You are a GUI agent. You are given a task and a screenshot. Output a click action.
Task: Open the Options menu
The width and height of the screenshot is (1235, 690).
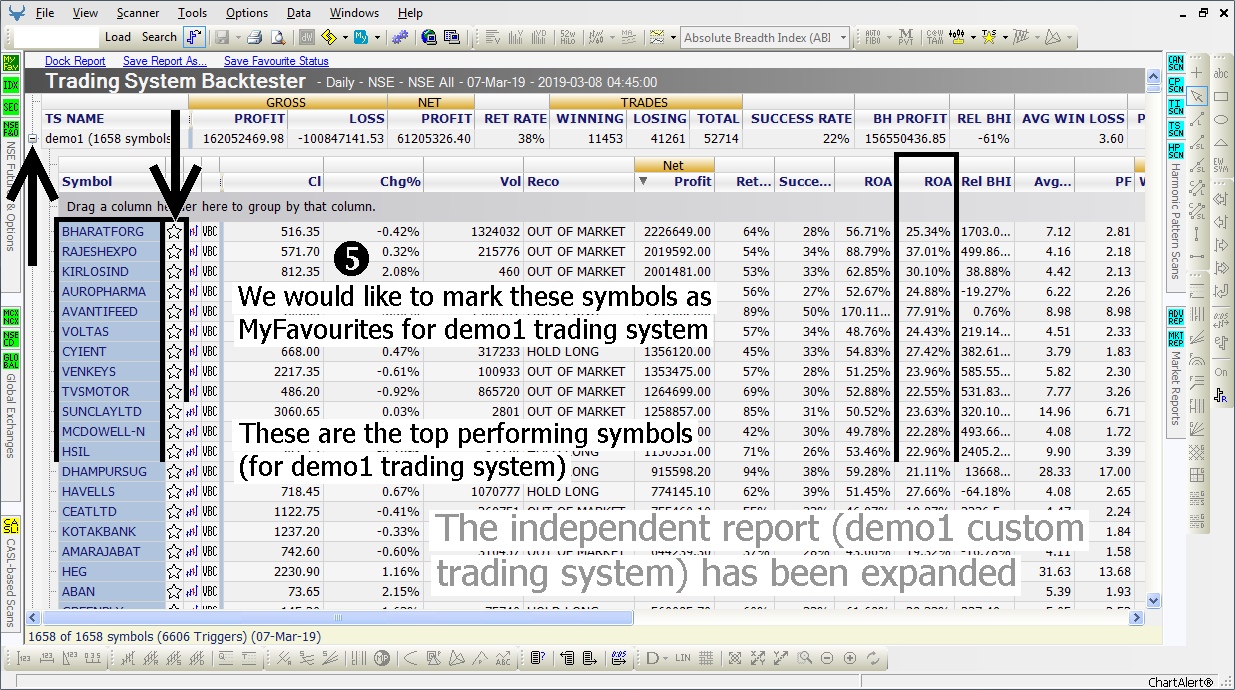[246, 13]
